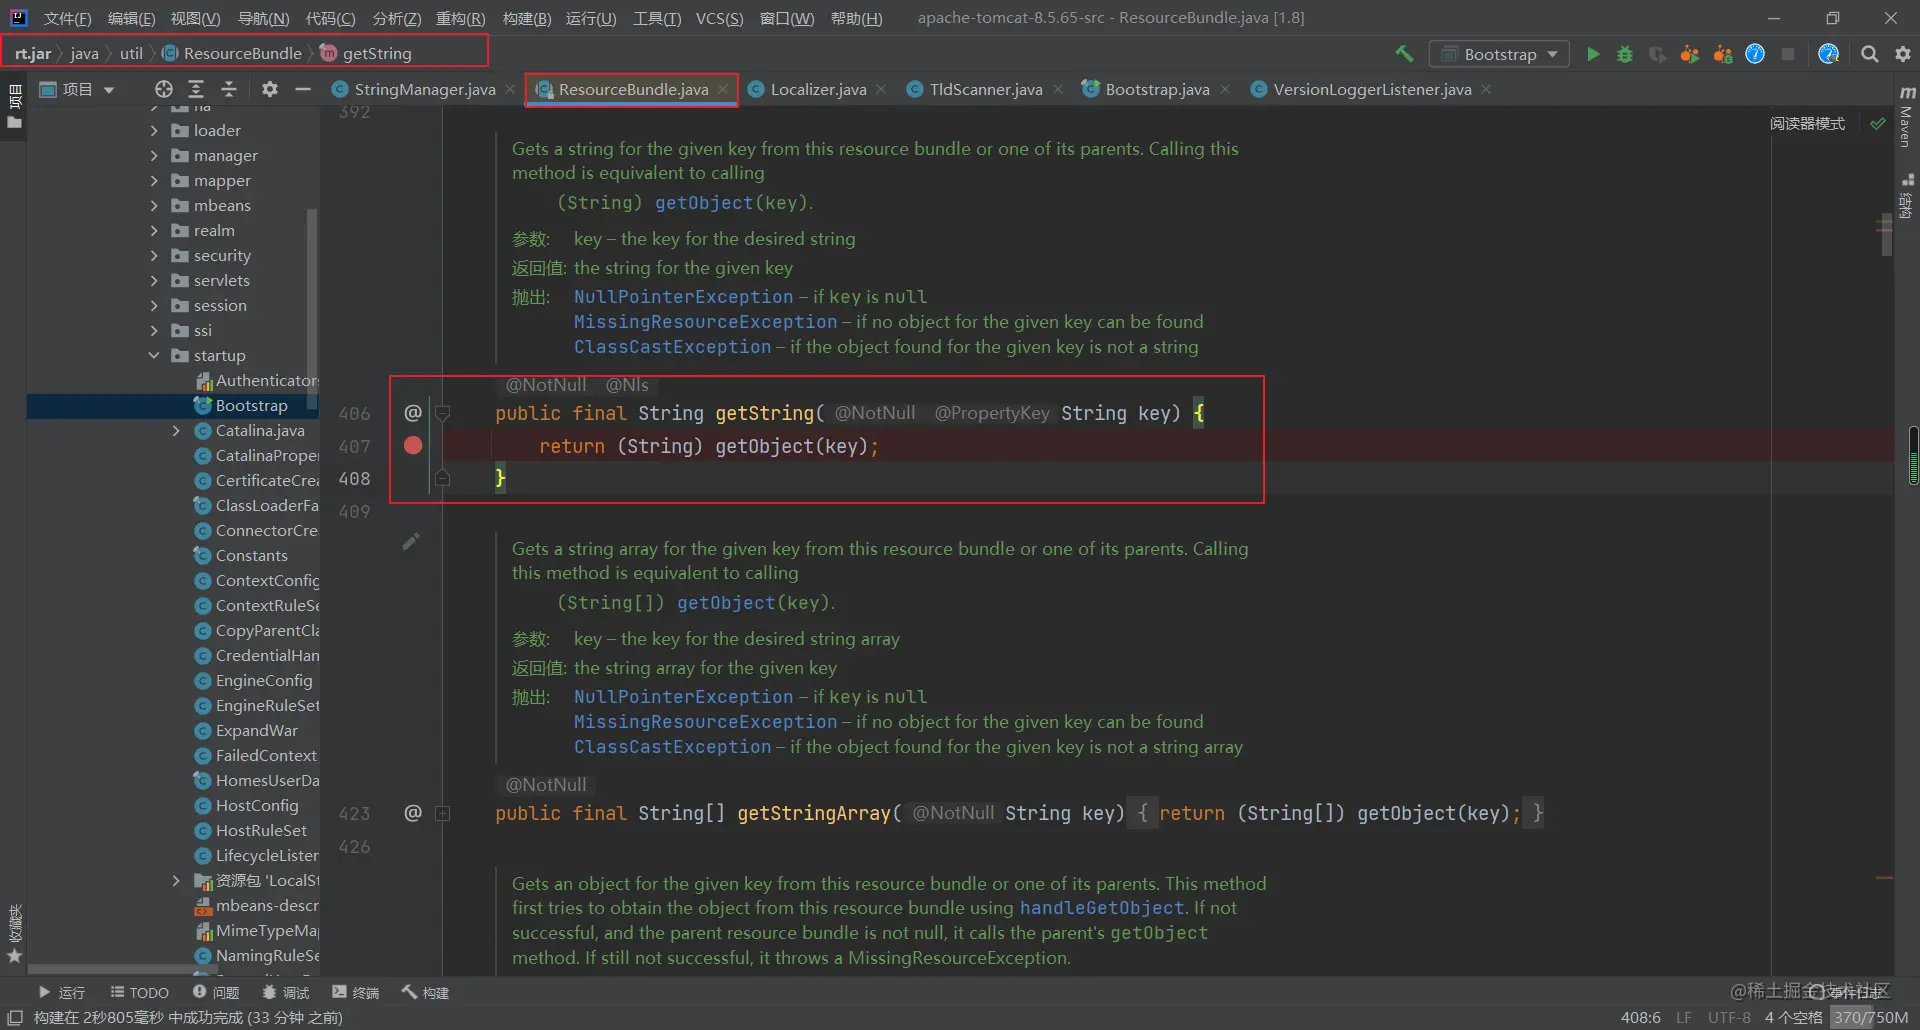Click the inspection checkmark indicator
This screenshot has width=1920, height=1030.
[x=1878, y=123]
